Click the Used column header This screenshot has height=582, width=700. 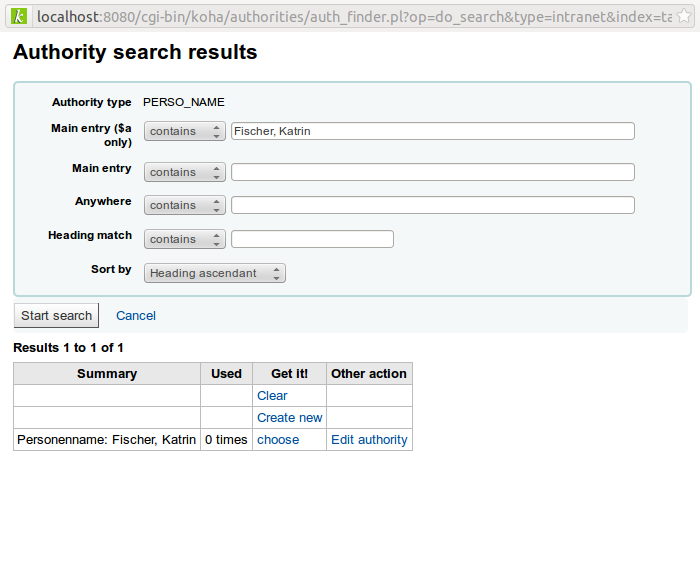click(x=226, y=374)
